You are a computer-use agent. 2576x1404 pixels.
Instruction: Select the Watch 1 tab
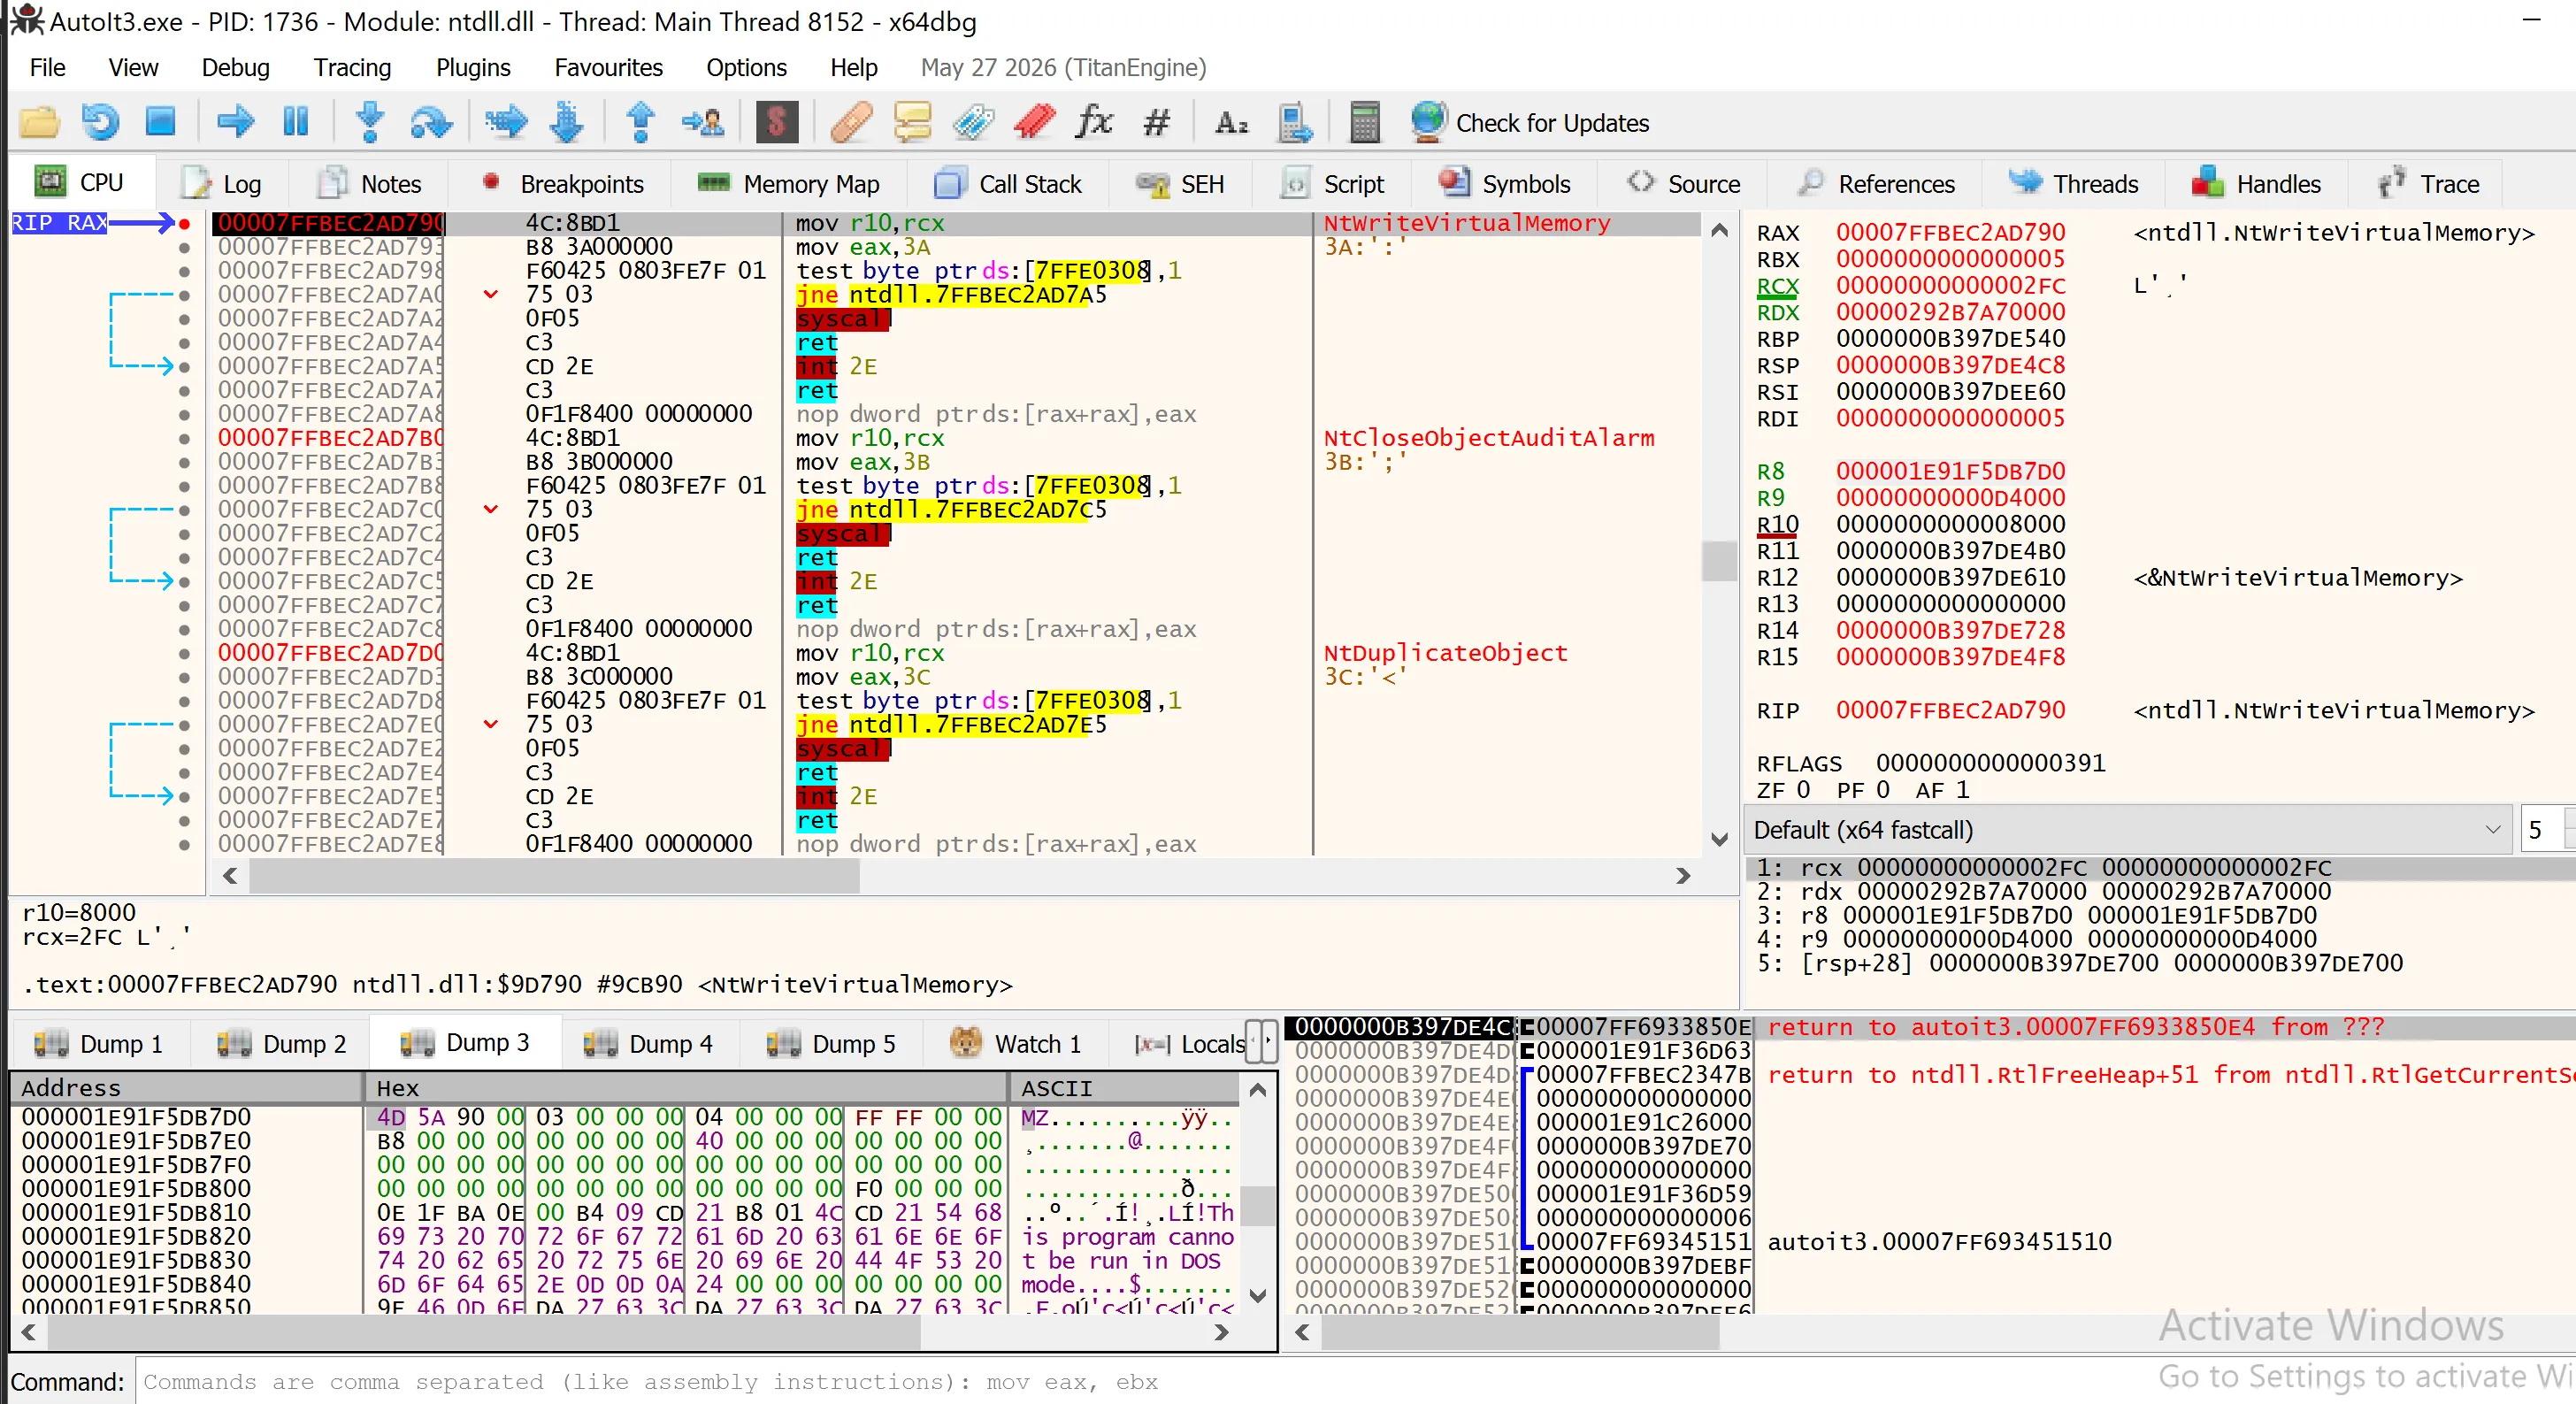[1016, 1043]
